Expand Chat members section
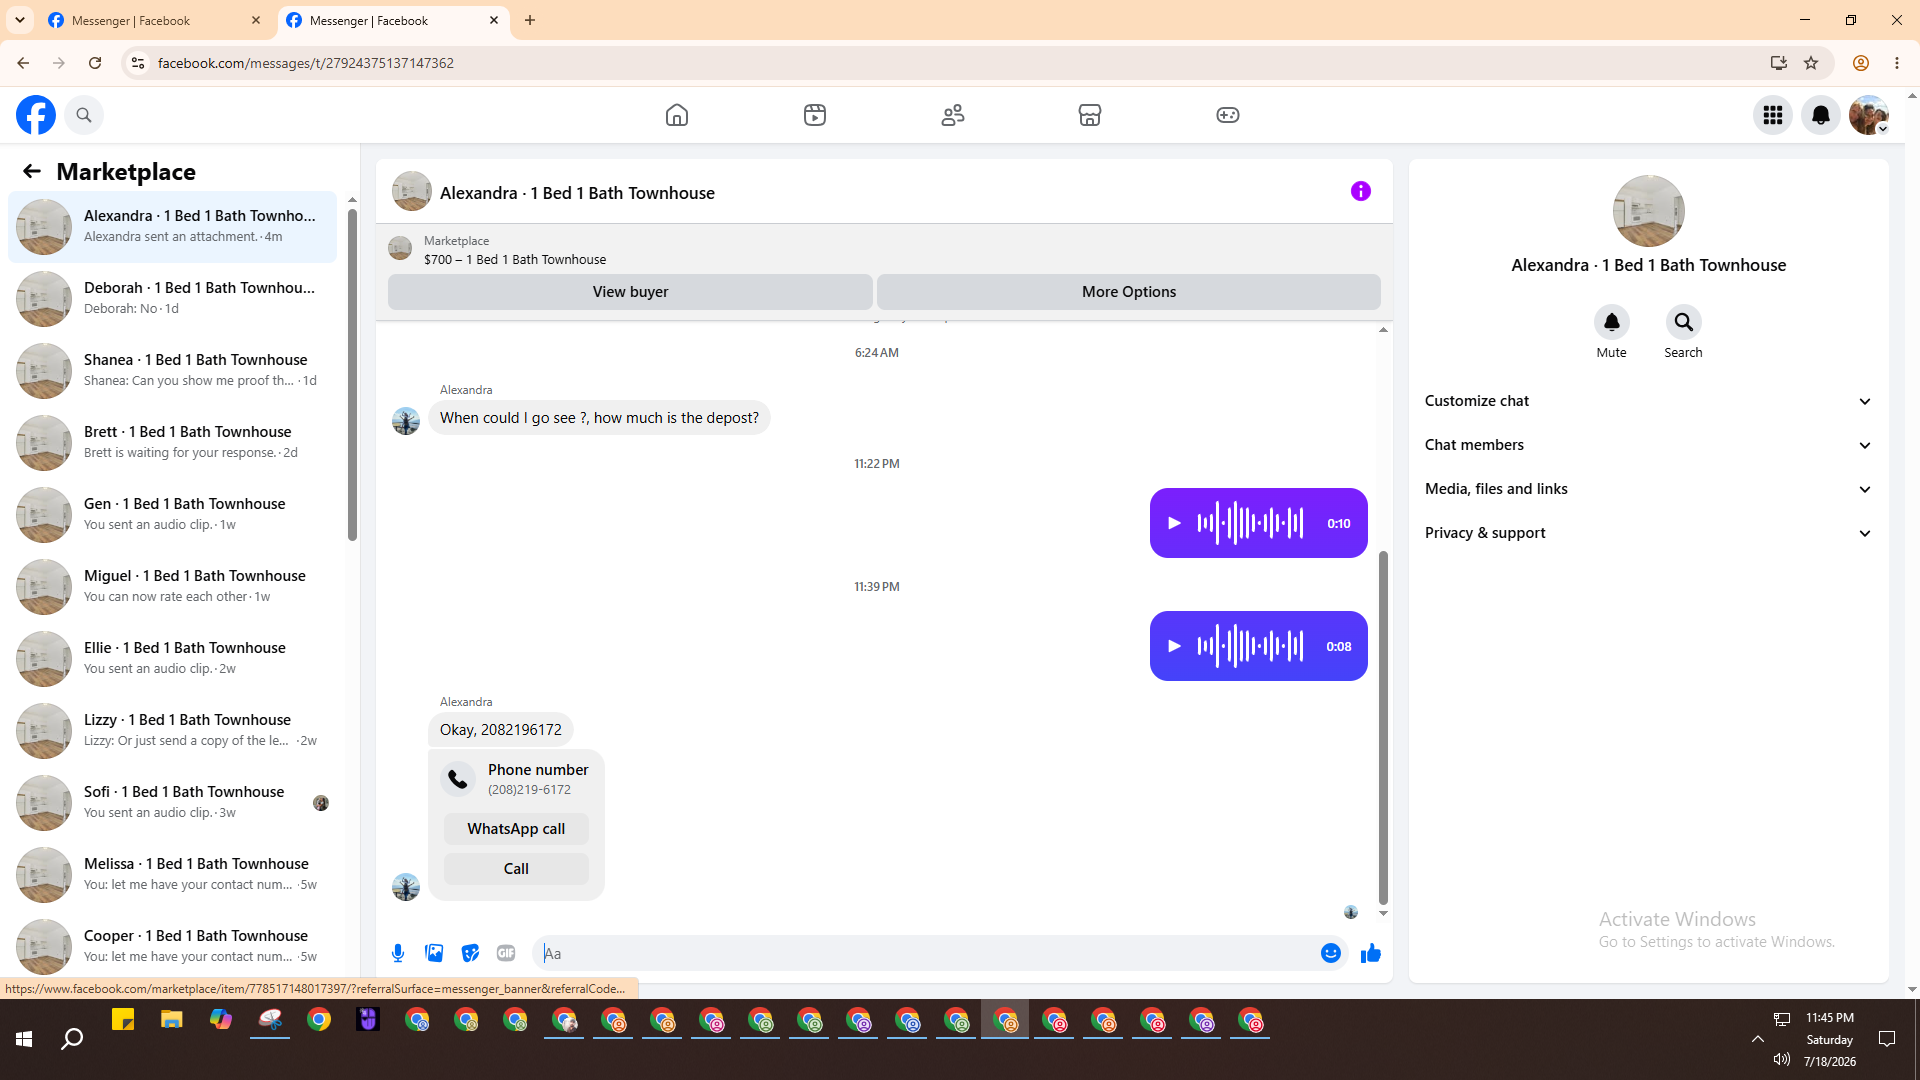This screenshot has width=1920, height=1080. [x=1648, y=445]
